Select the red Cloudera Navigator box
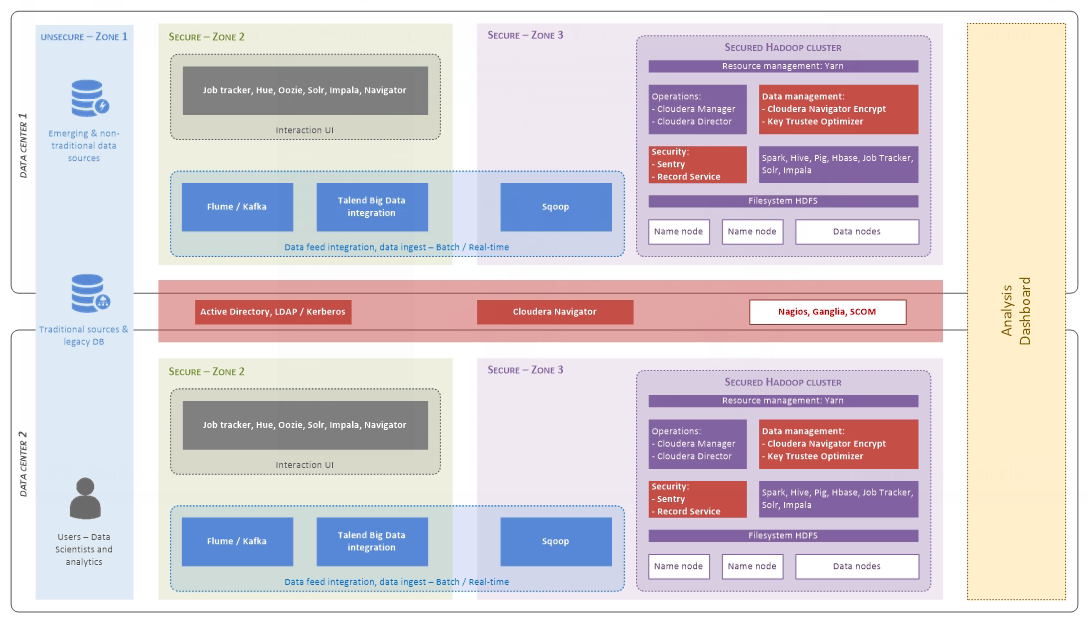The height and width of the screenshot is (620, 1088). coord(554,312)
